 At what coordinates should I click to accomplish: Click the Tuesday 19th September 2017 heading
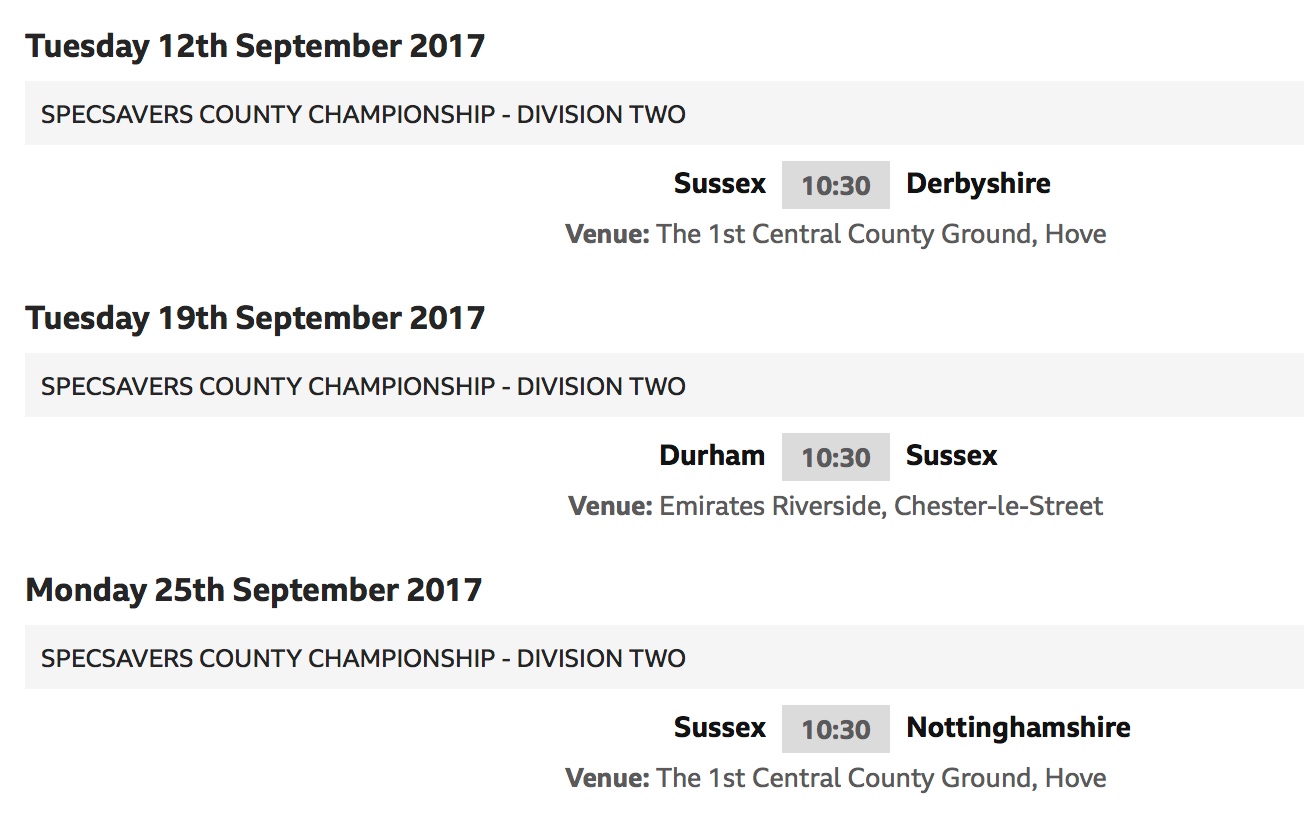(255, 318)
